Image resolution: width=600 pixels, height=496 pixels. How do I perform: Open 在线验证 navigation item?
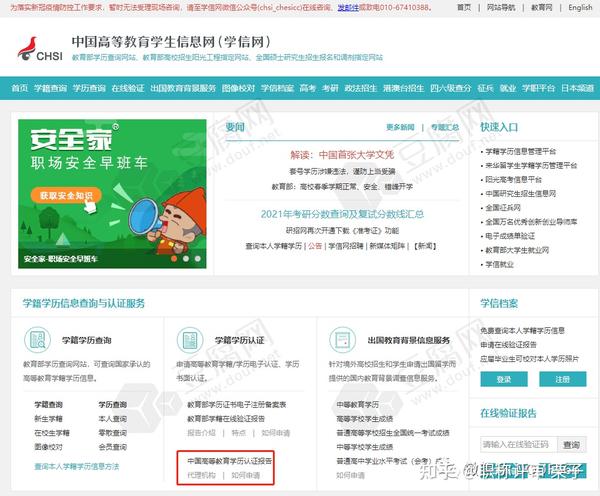[x=128, y=88]
